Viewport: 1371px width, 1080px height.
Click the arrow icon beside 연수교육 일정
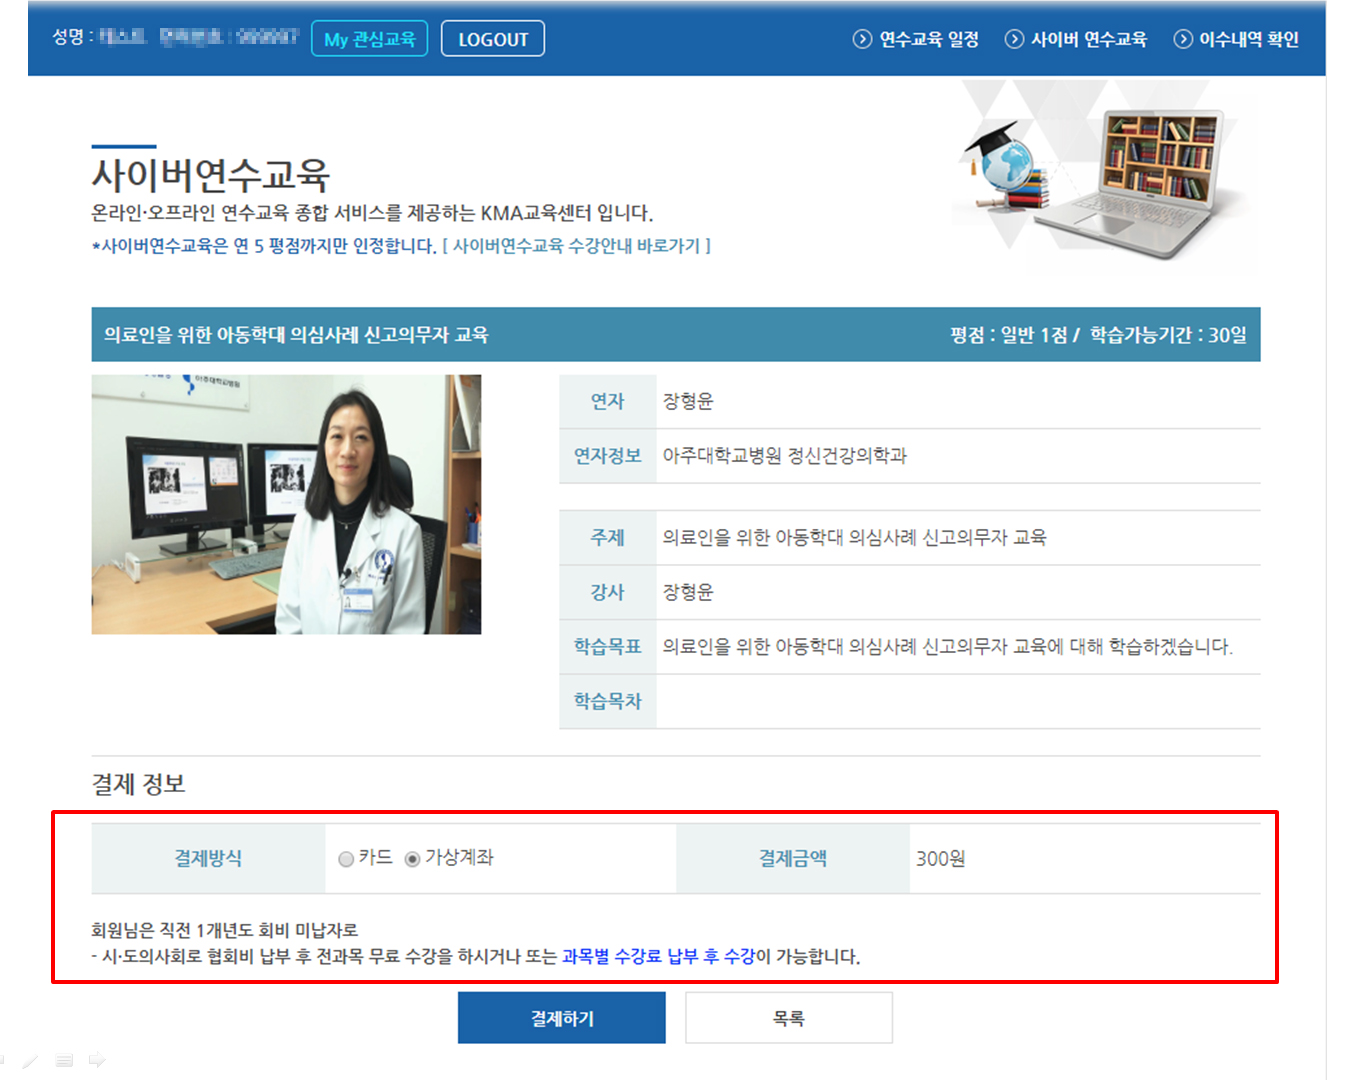click(862, 39)
